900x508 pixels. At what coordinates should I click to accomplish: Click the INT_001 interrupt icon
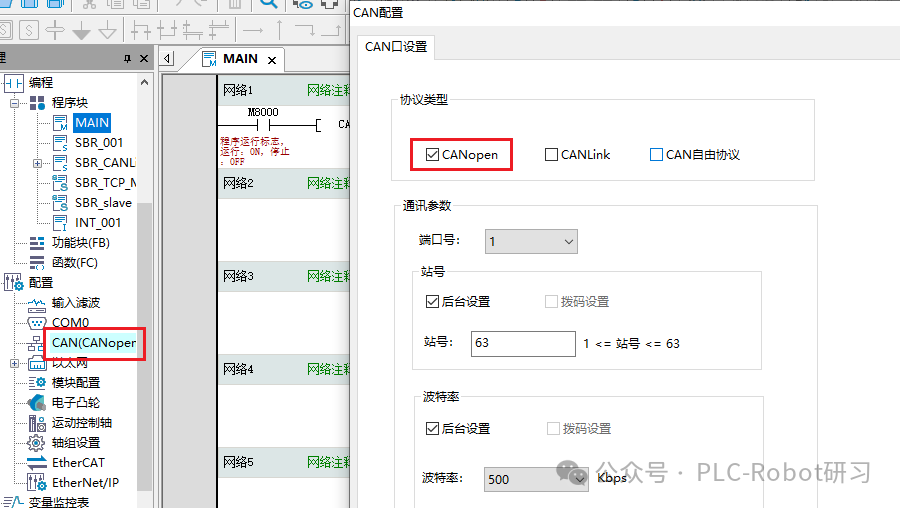click(x=60, y=223)
